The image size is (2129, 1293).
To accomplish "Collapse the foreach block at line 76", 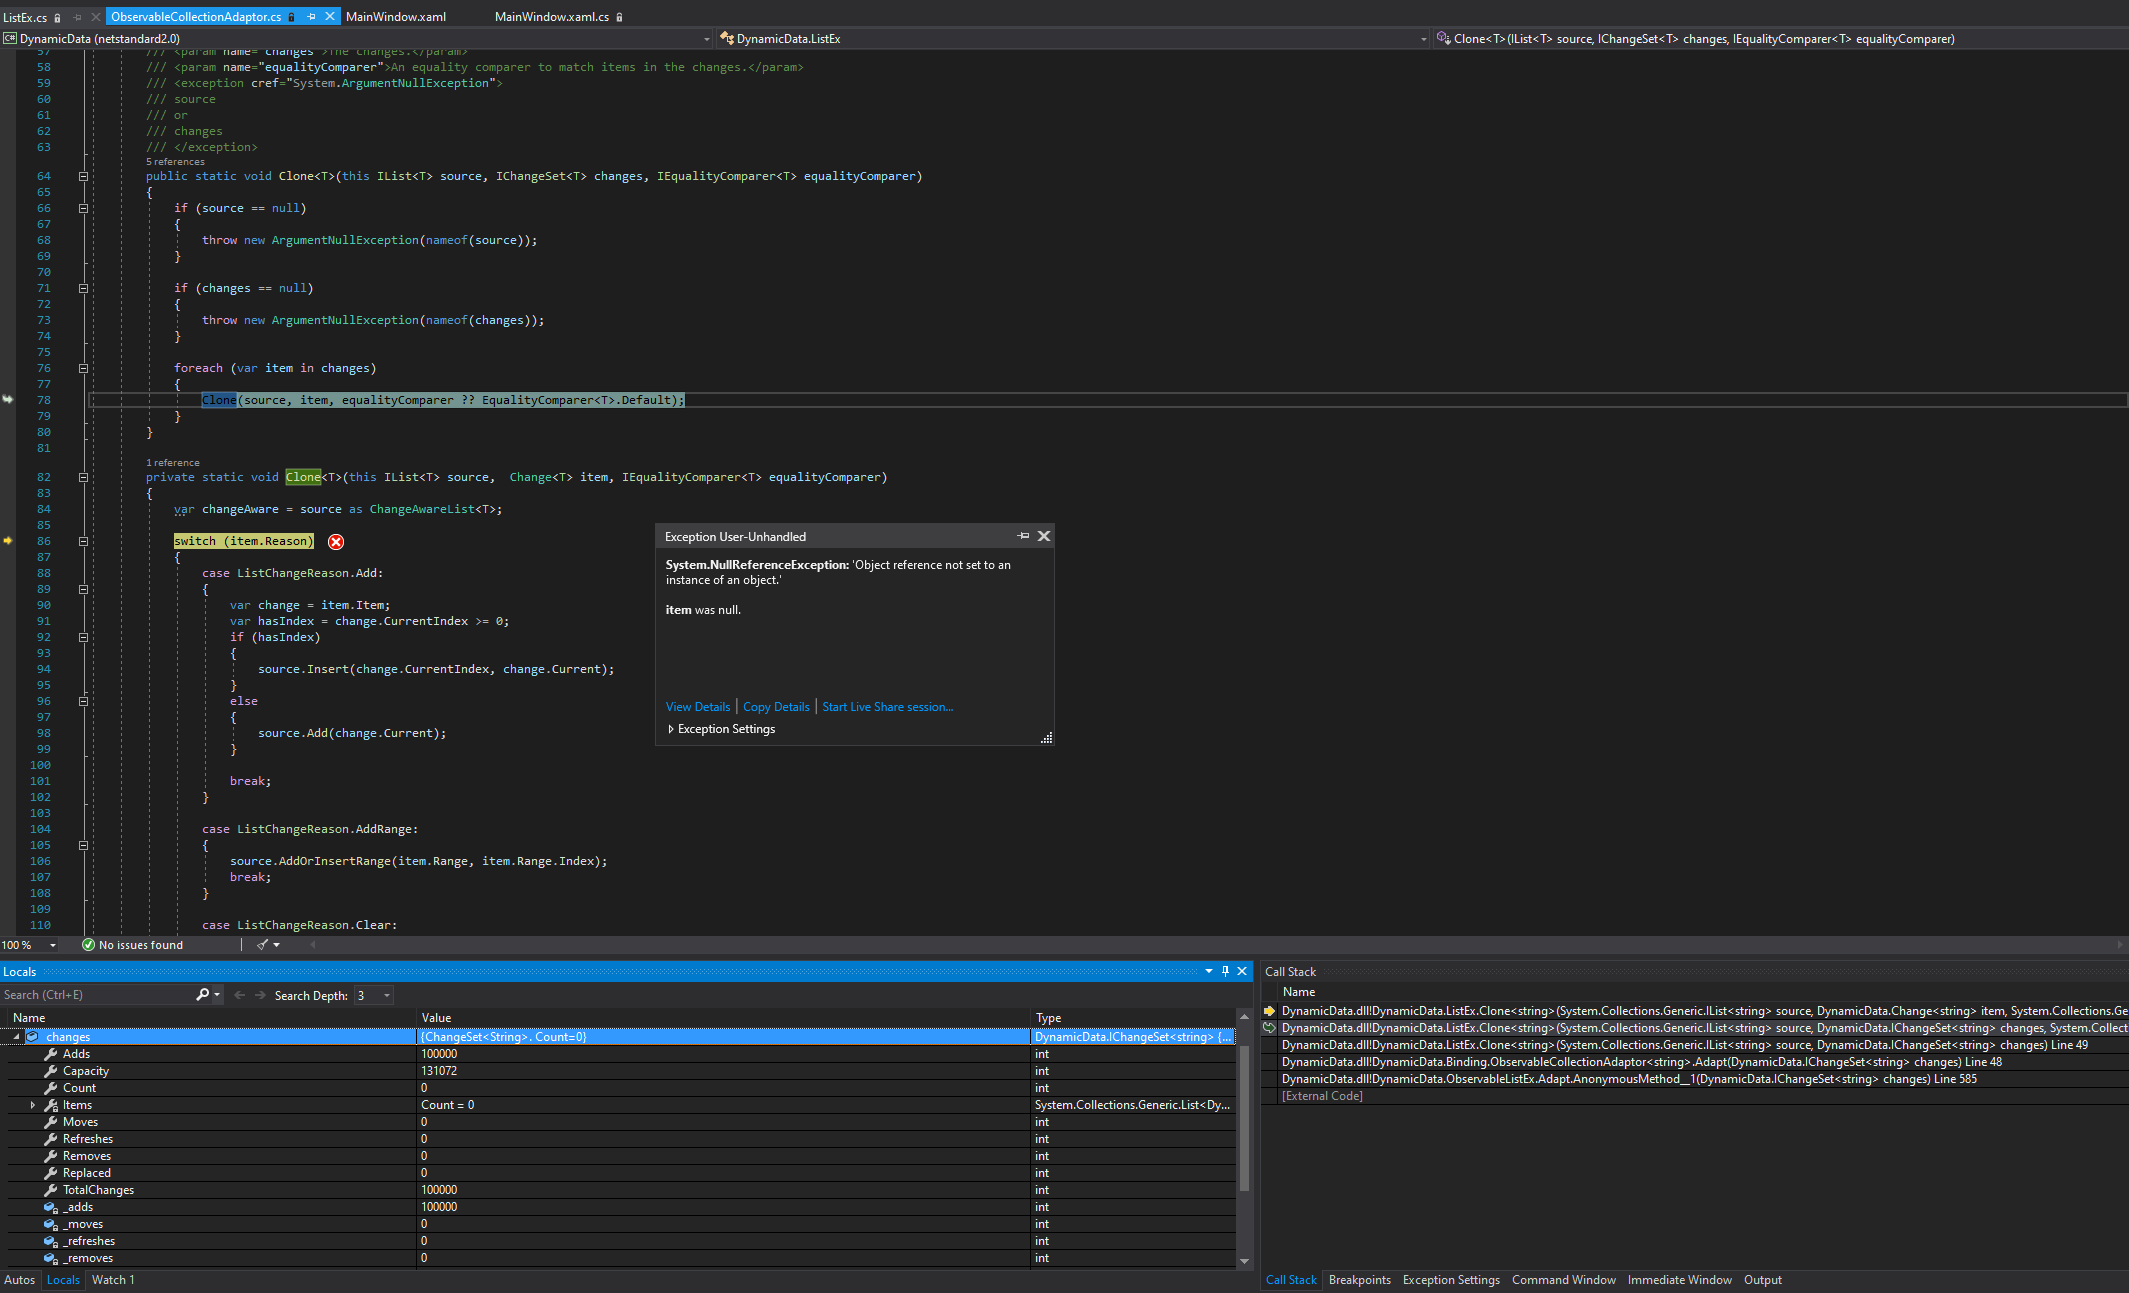I will [83, 368].
